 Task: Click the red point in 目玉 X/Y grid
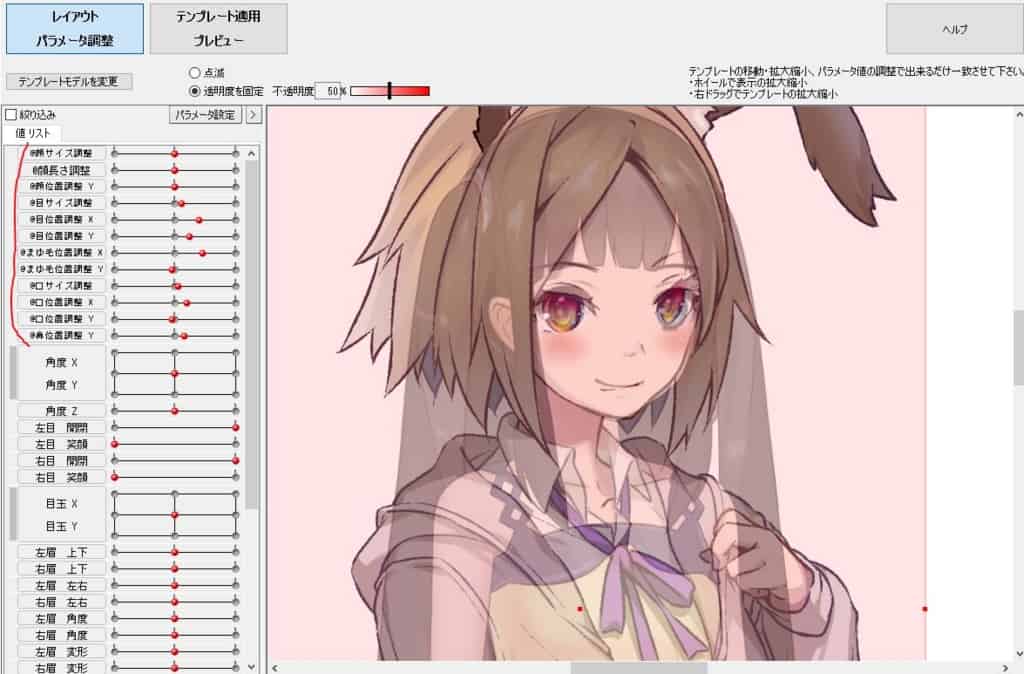pos(175,514)
